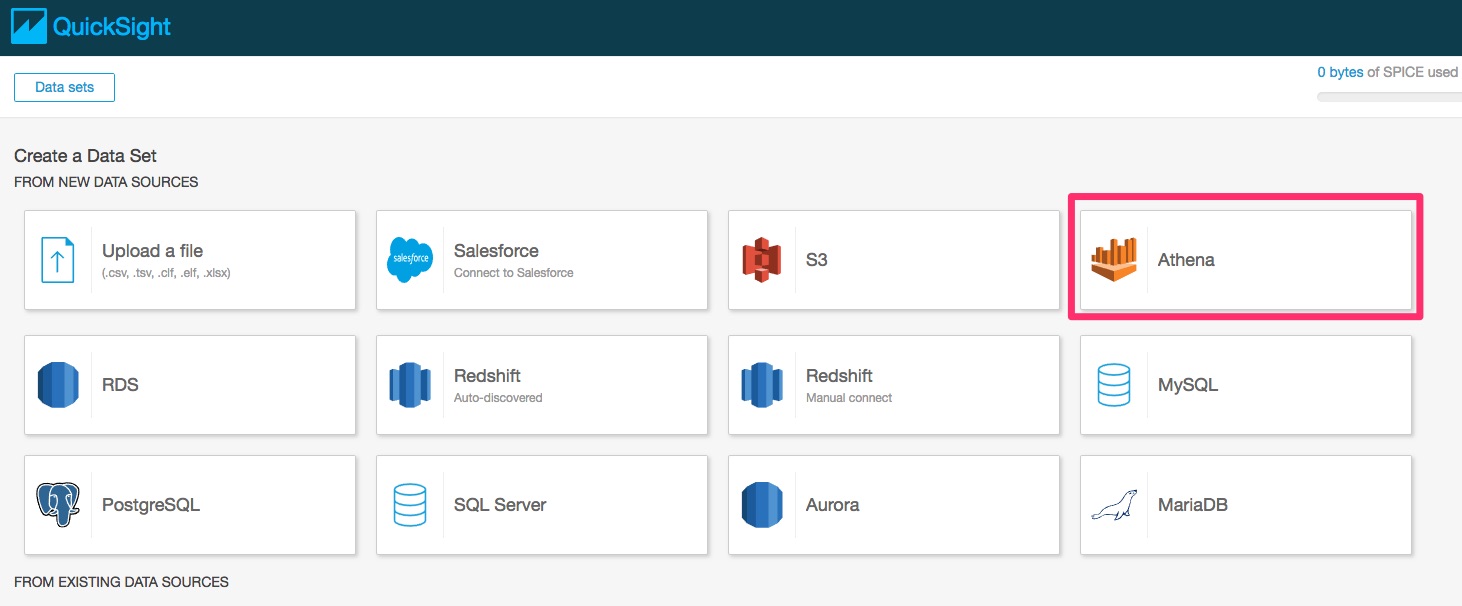The width and height of the screenshot is (1462, 606).
Task: Select the MariaDB label text
Action: pos(1193,505)
